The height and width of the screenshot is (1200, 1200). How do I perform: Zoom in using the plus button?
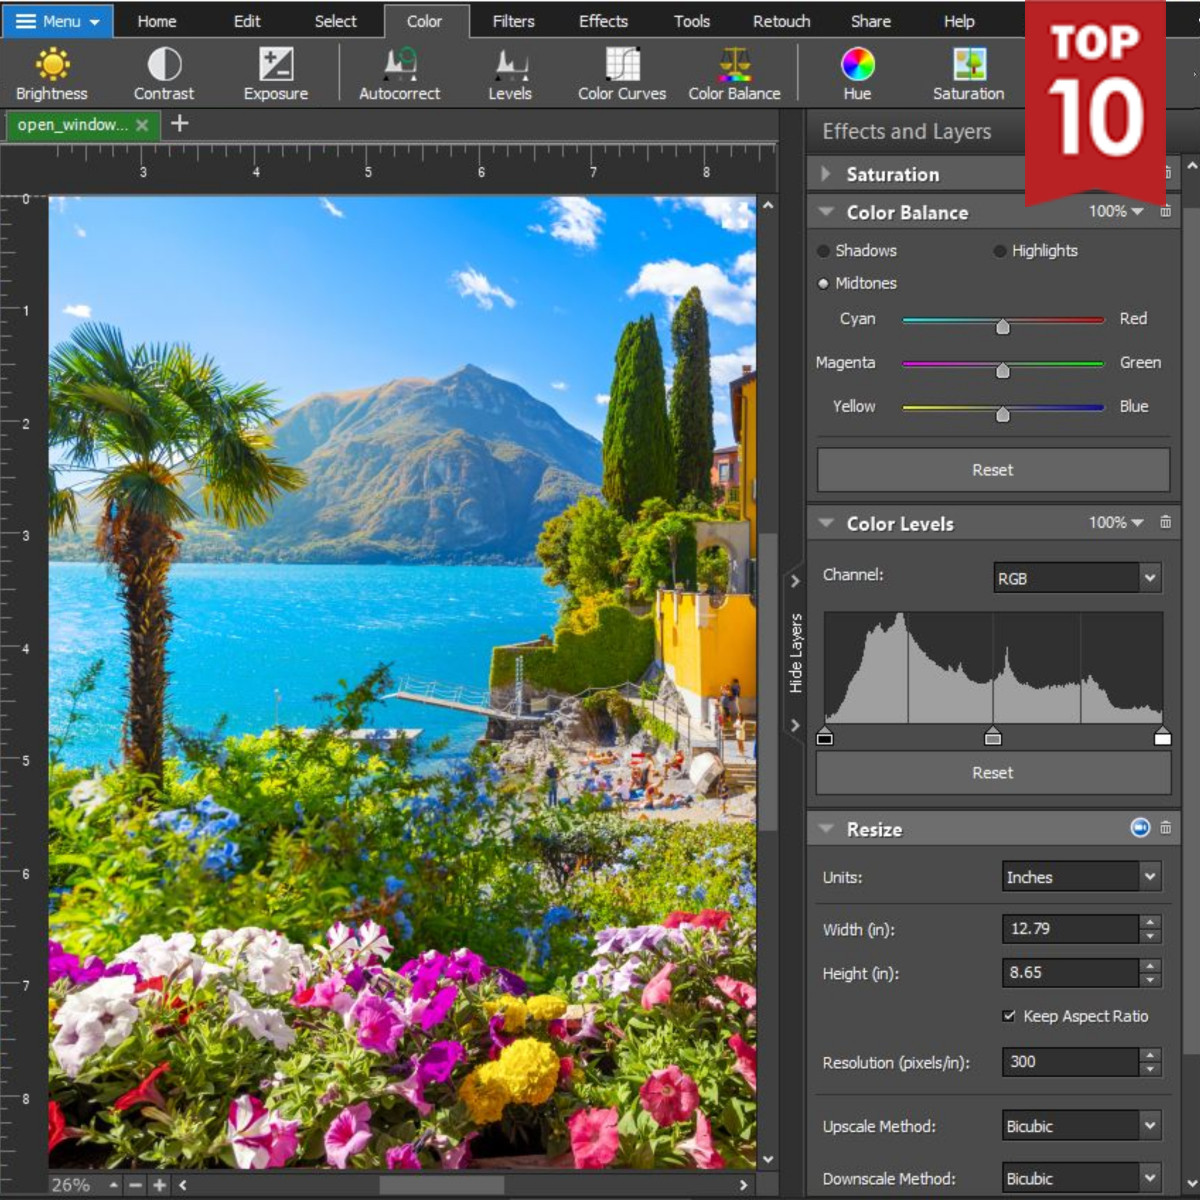pyautogui.click(x=159, y=1185)
